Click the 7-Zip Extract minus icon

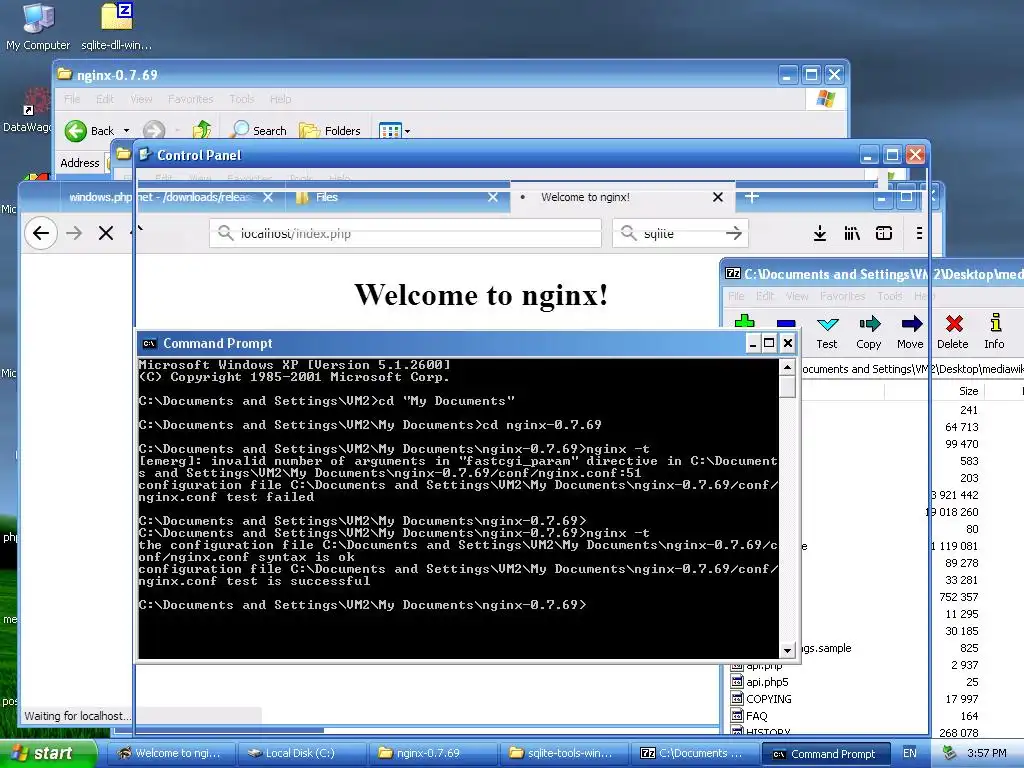point(786,323)
